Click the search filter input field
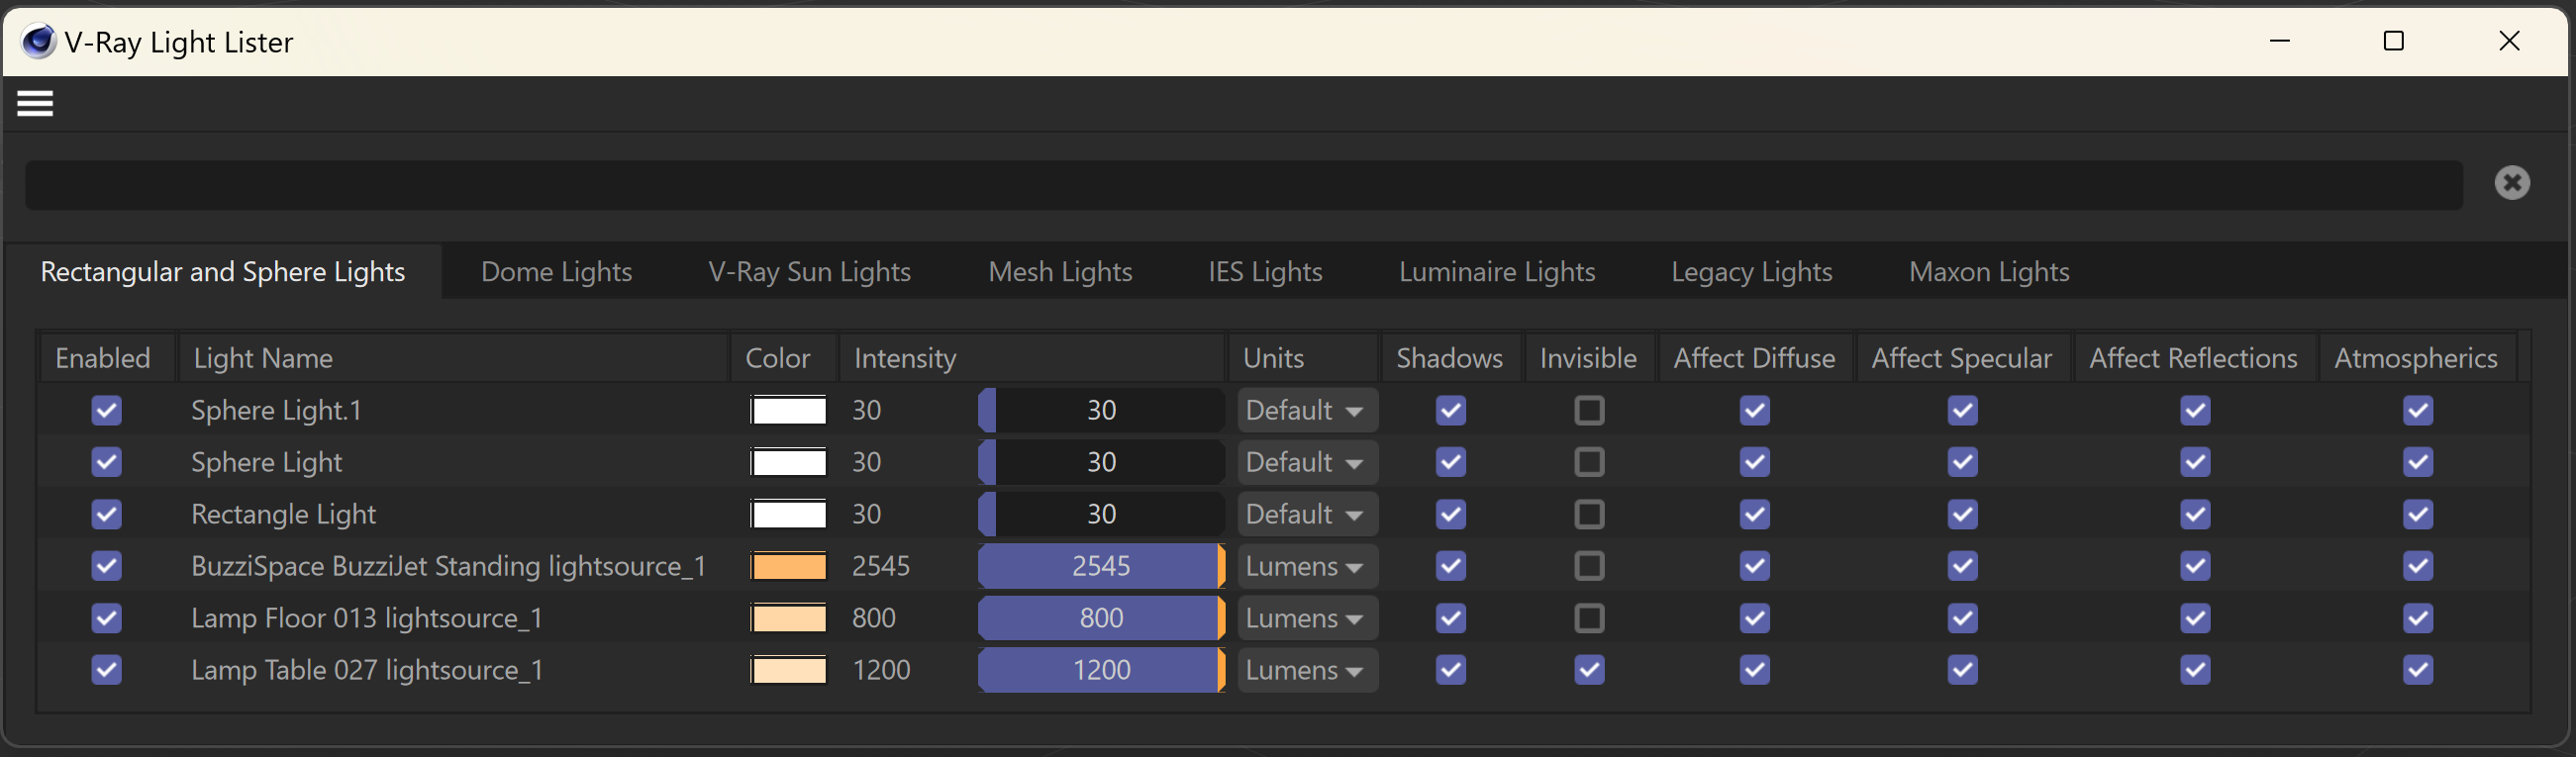The width and height of the screenshot is (2576, 757). pos(1243,185)
